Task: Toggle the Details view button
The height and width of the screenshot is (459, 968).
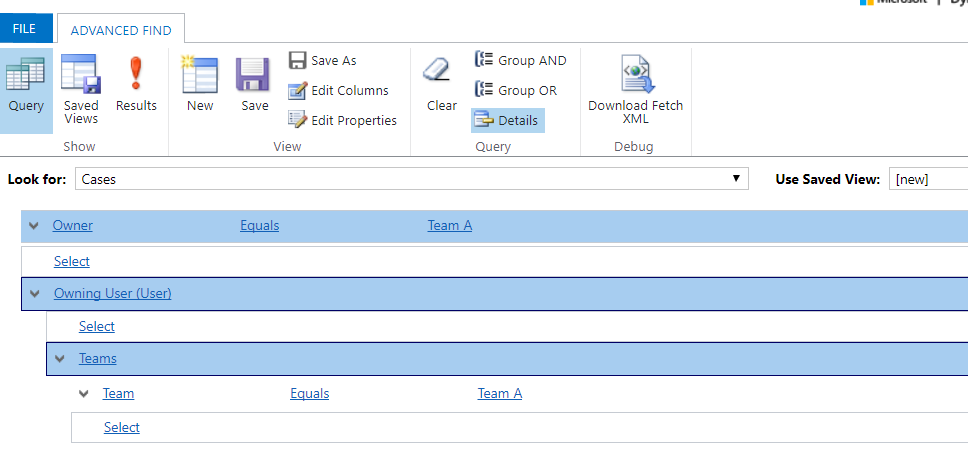Action: click(508, 121)
